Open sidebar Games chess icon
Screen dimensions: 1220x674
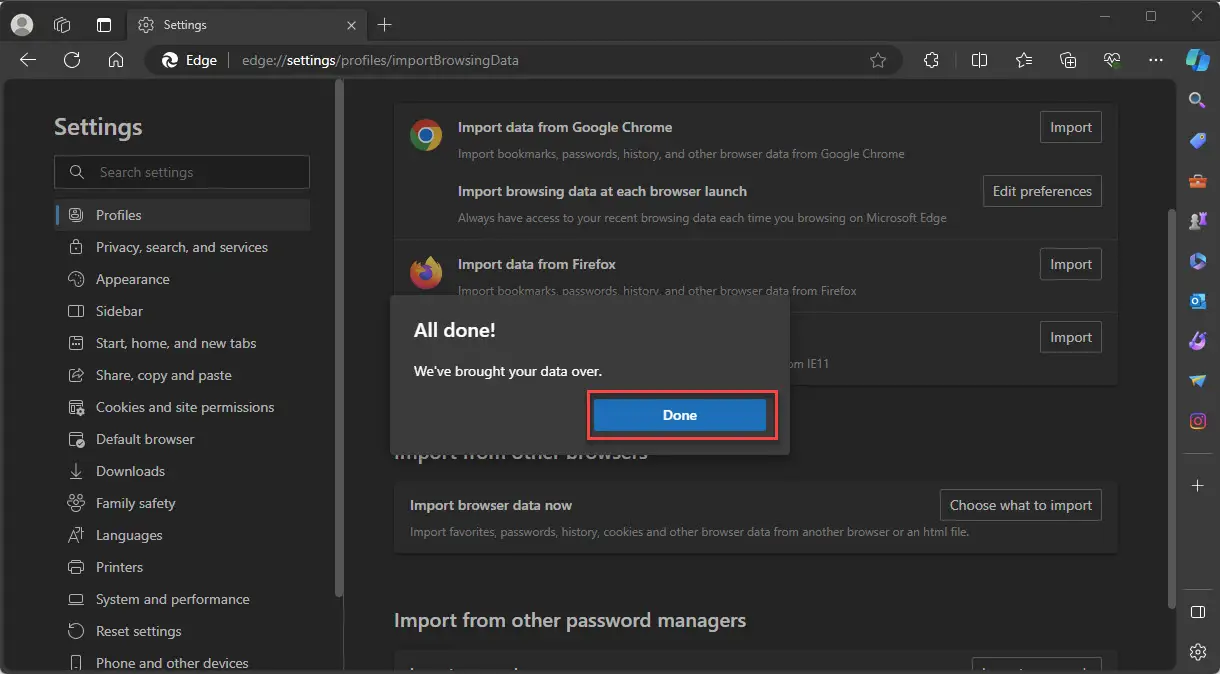click(x=1197, y=221)
